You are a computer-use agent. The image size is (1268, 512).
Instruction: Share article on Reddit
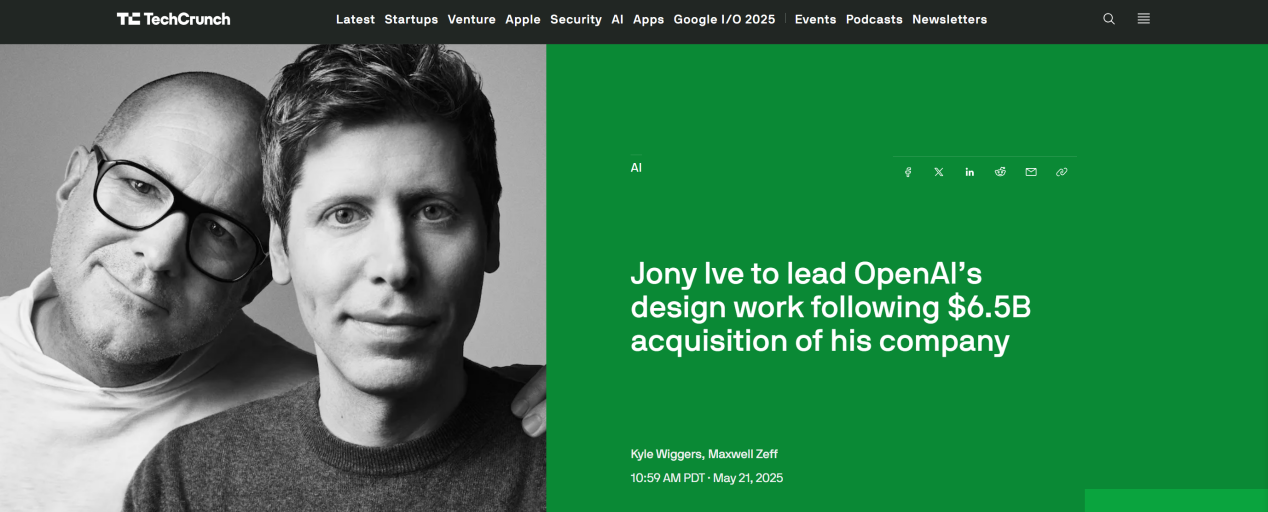click(x=1000, y=172)
